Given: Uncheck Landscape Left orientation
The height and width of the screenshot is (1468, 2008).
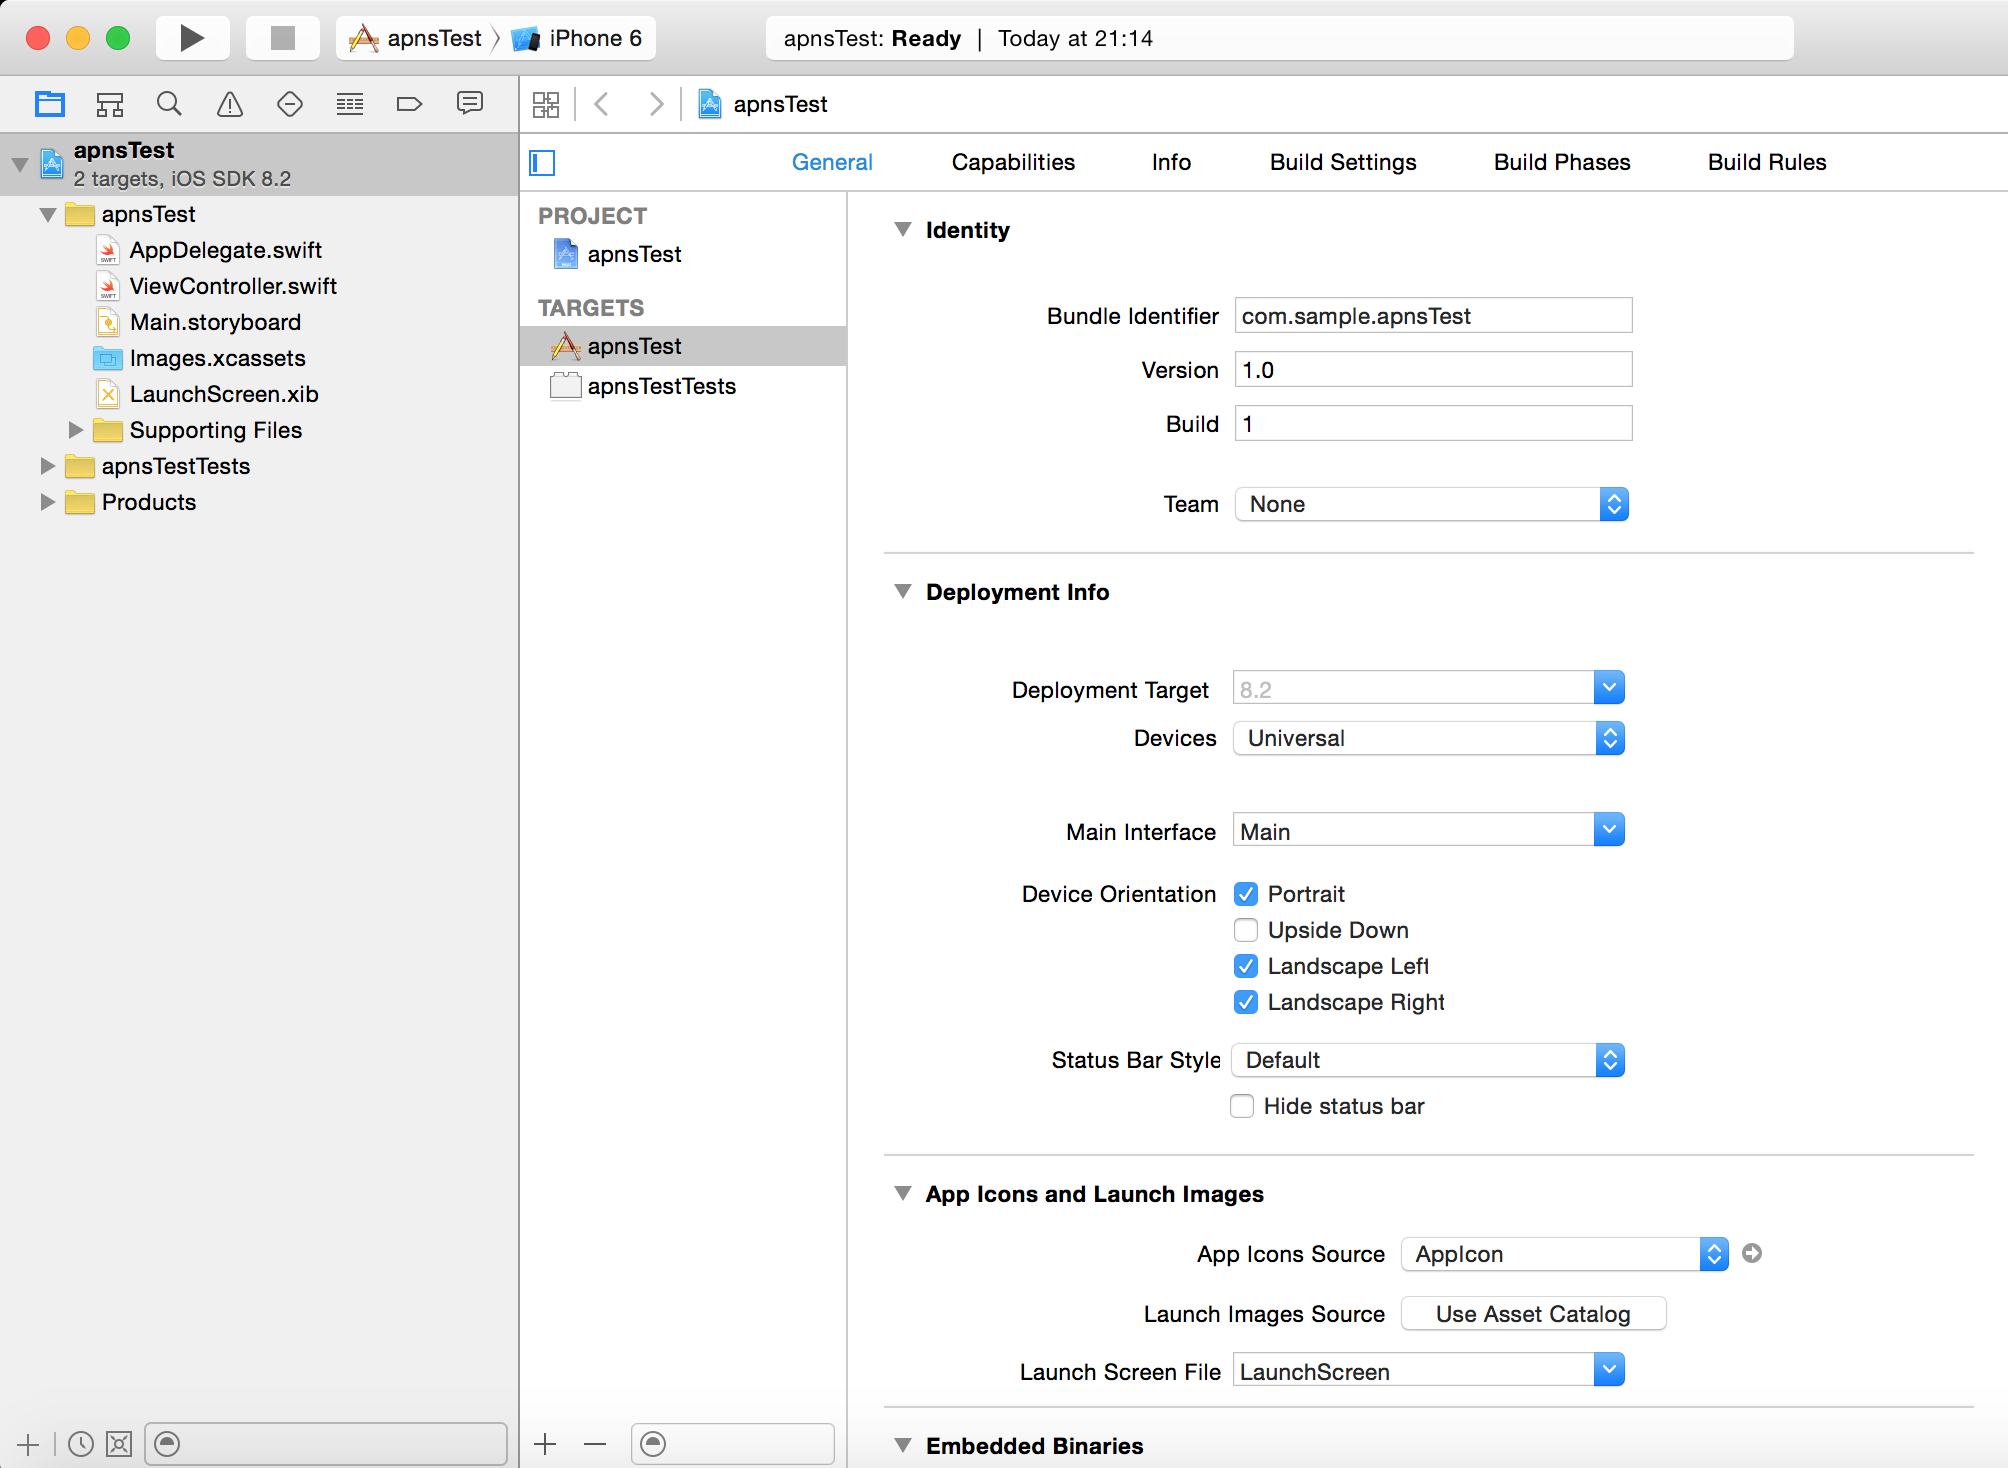Looking at the screenshot, I should pyautogui.click(x=1246, y=966).
